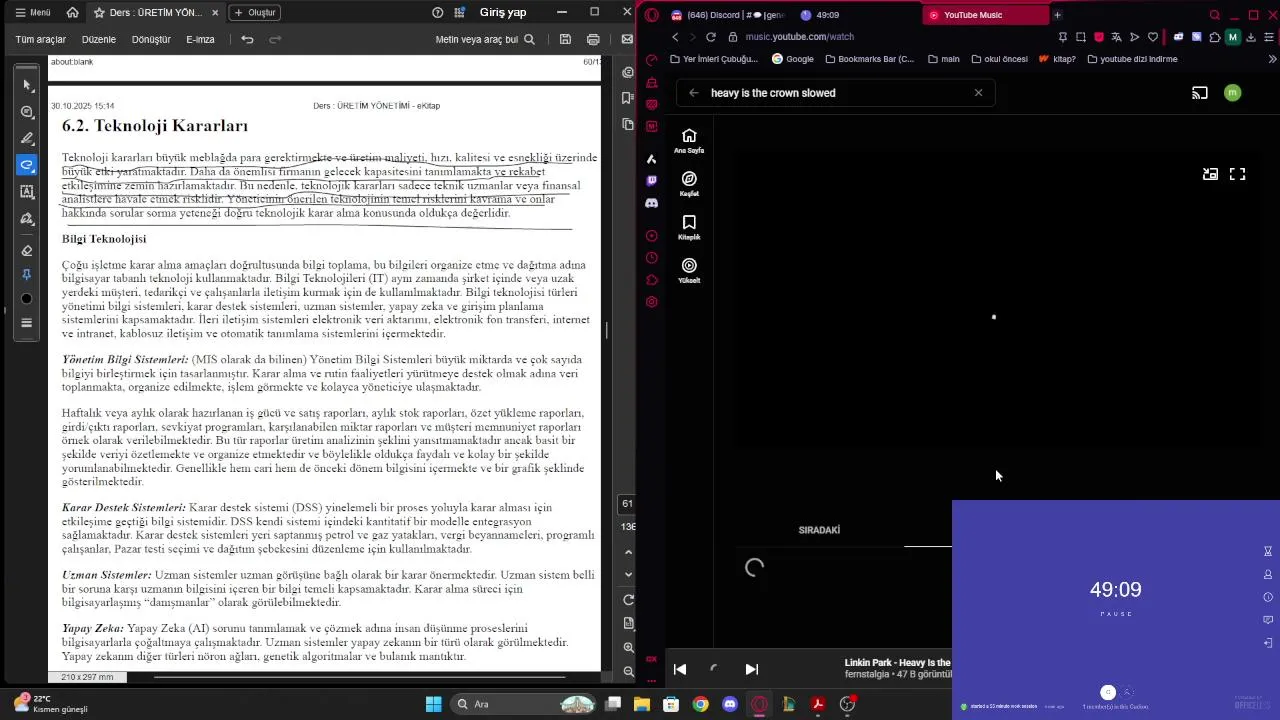Image resolution: width=1280 pixels, height=720 pixels.
Task: Select the arrow selection tool in Acrobat
Action: (x=27, y=85)
